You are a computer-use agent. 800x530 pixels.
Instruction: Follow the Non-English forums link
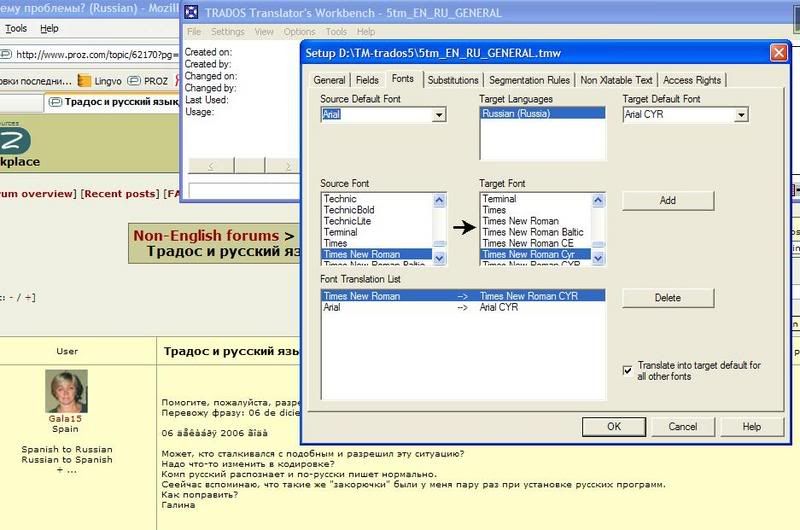point(206,236)
